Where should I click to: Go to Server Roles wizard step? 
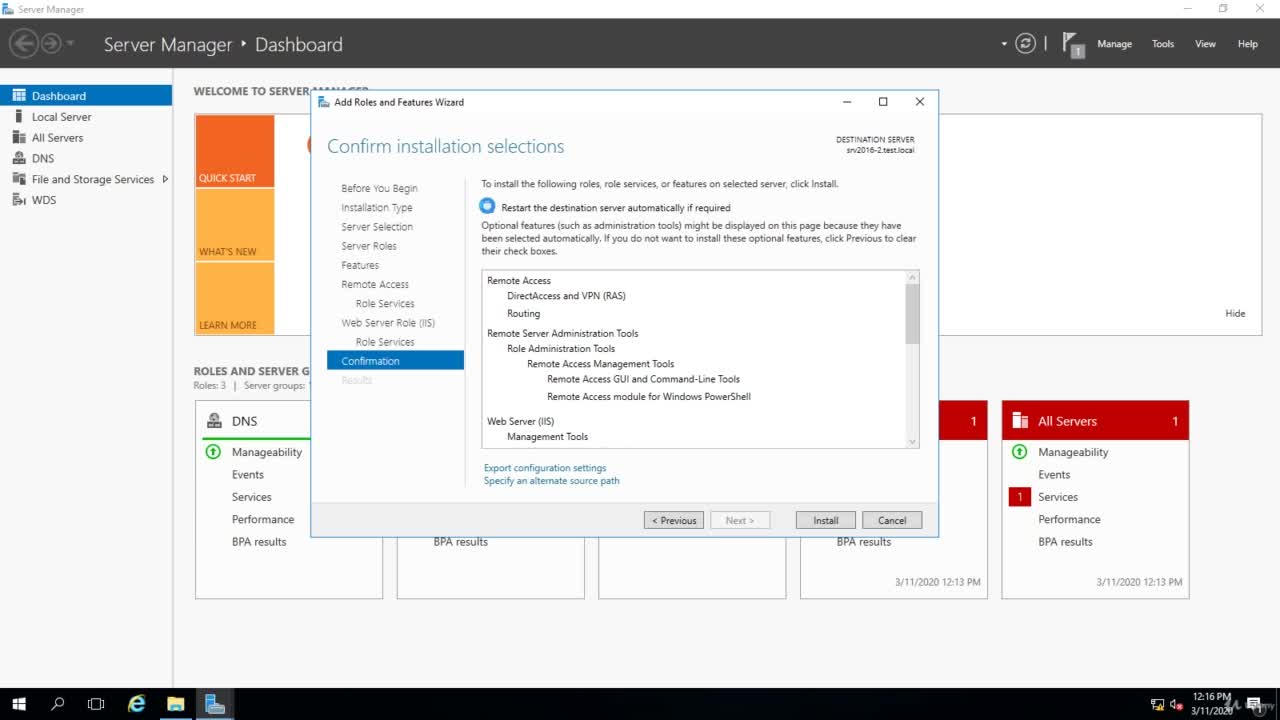pos(369,246)
